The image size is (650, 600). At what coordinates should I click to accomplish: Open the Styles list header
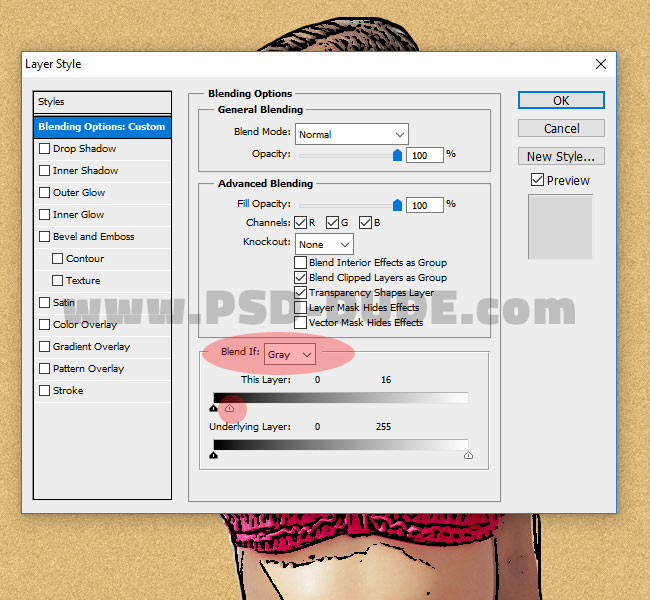[102, 102]
